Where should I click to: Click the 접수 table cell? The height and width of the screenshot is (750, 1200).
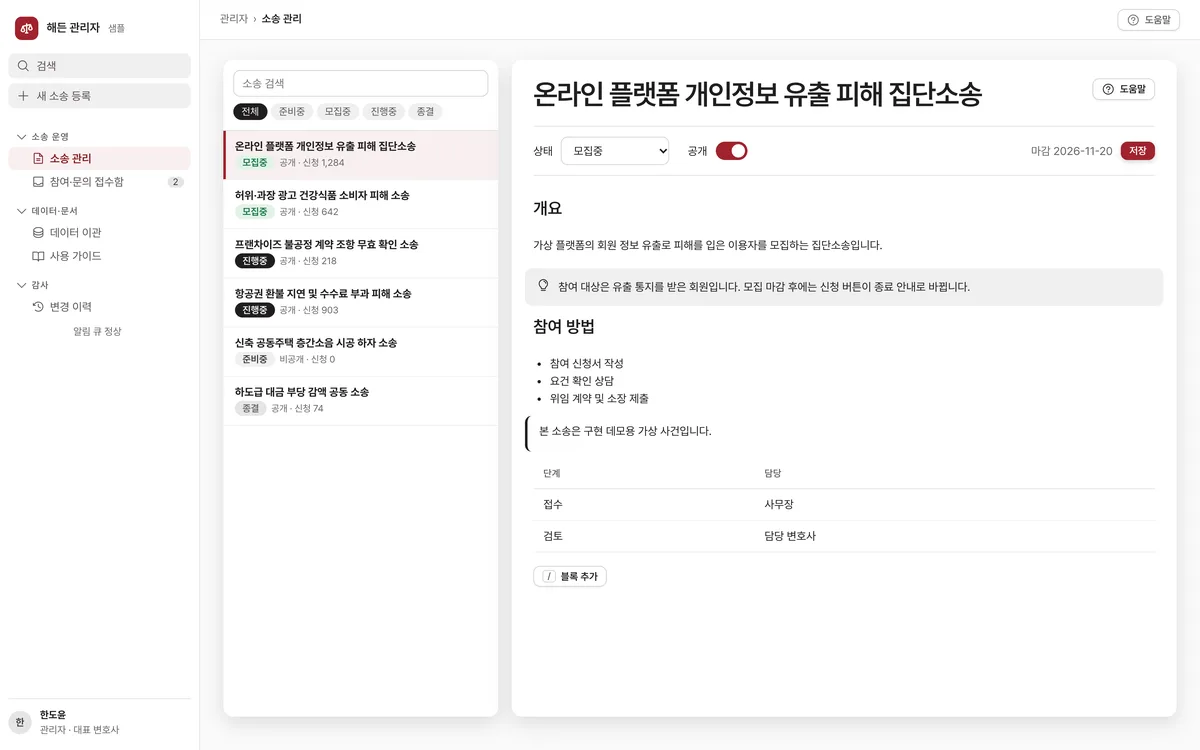point(553,505)
